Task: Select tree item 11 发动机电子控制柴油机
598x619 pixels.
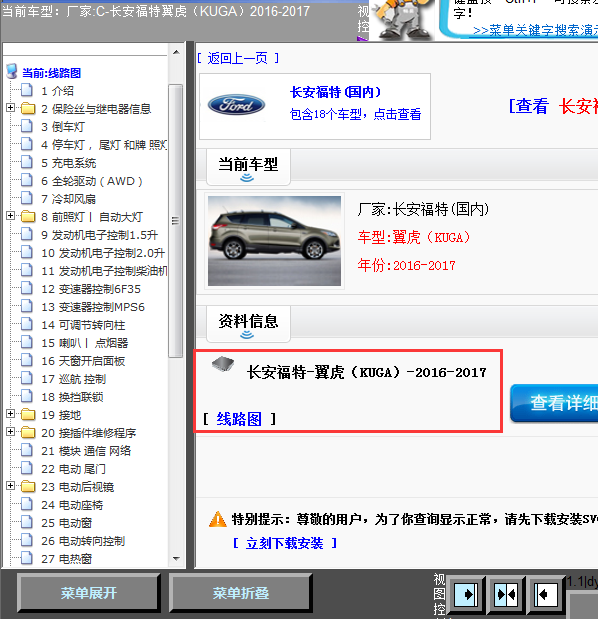Action: 104,271
